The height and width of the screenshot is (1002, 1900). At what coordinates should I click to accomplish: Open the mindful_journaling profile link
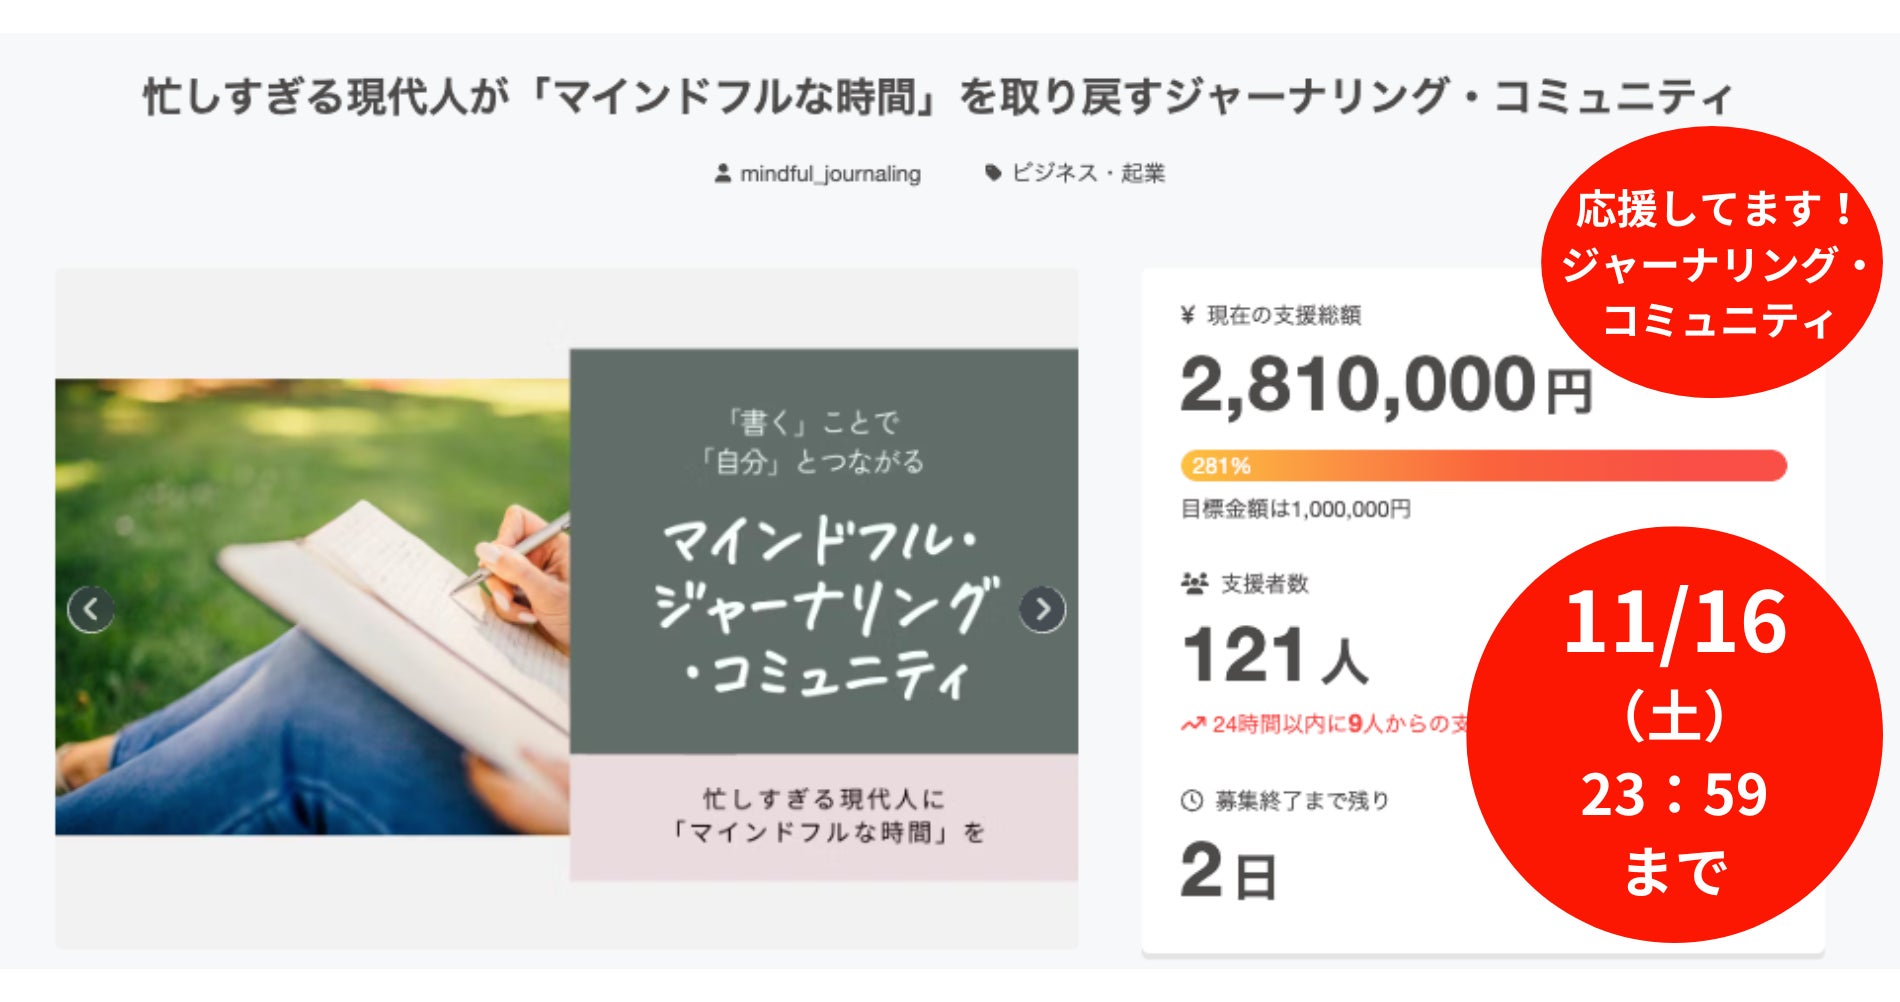point(830,174)
